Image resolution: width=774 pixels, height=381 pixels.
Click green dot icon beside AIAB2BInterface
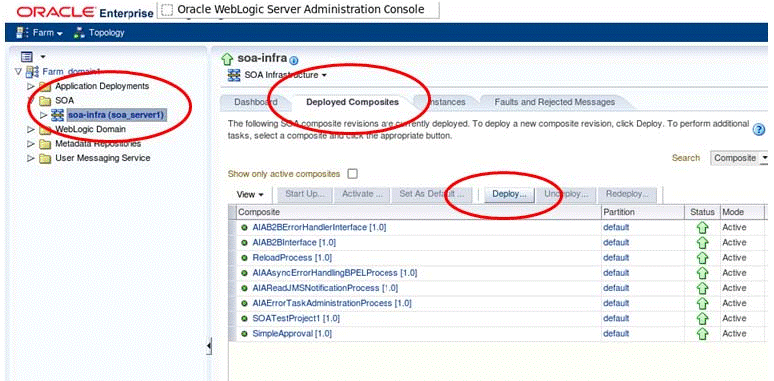click(x=243, y=243)
